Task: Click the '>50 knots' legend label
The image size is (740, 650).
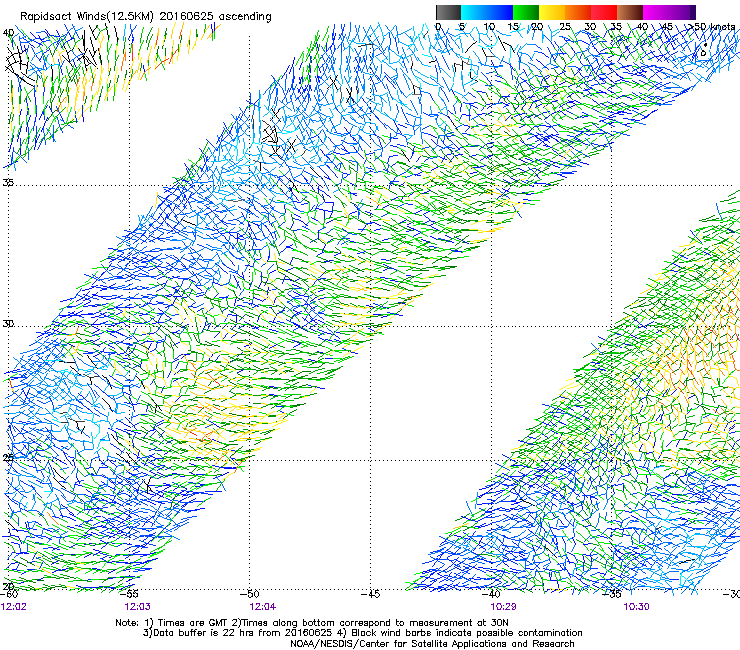Action: [711, 27]
